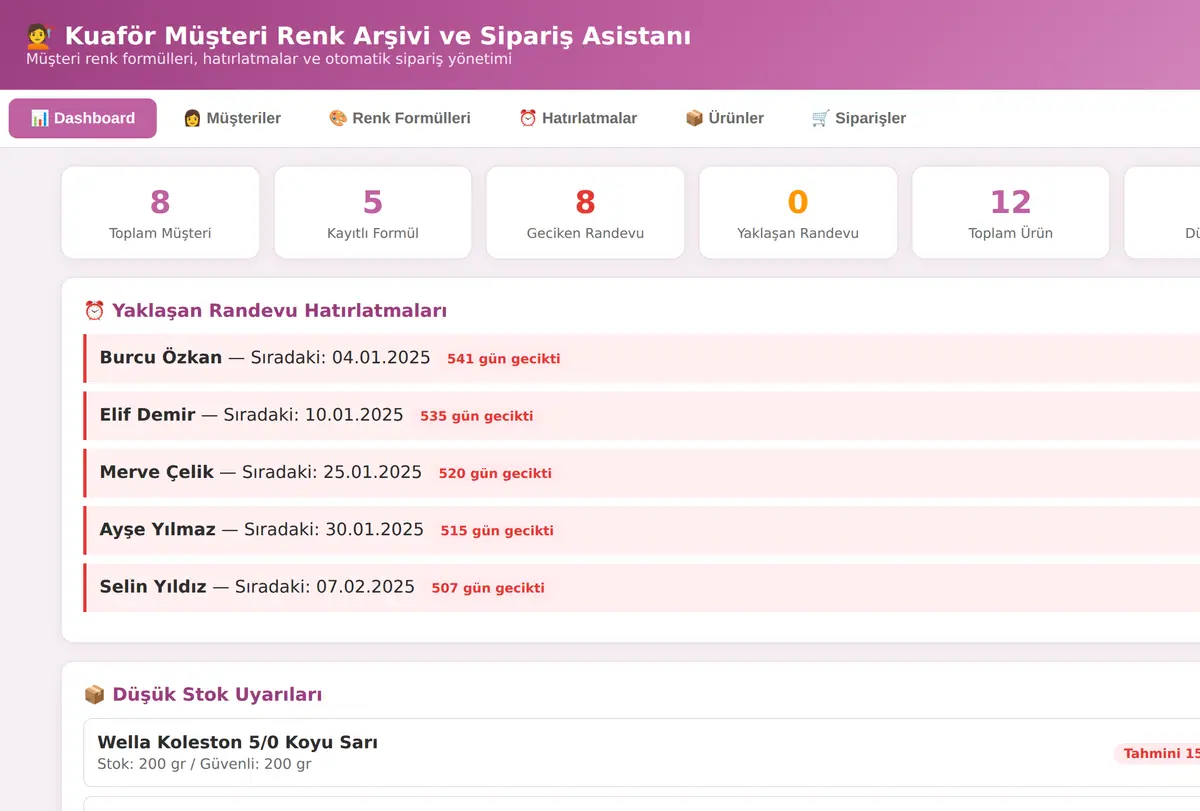
Task: Switch to the Müşteriler tab
Action: (x=232, y=118)
